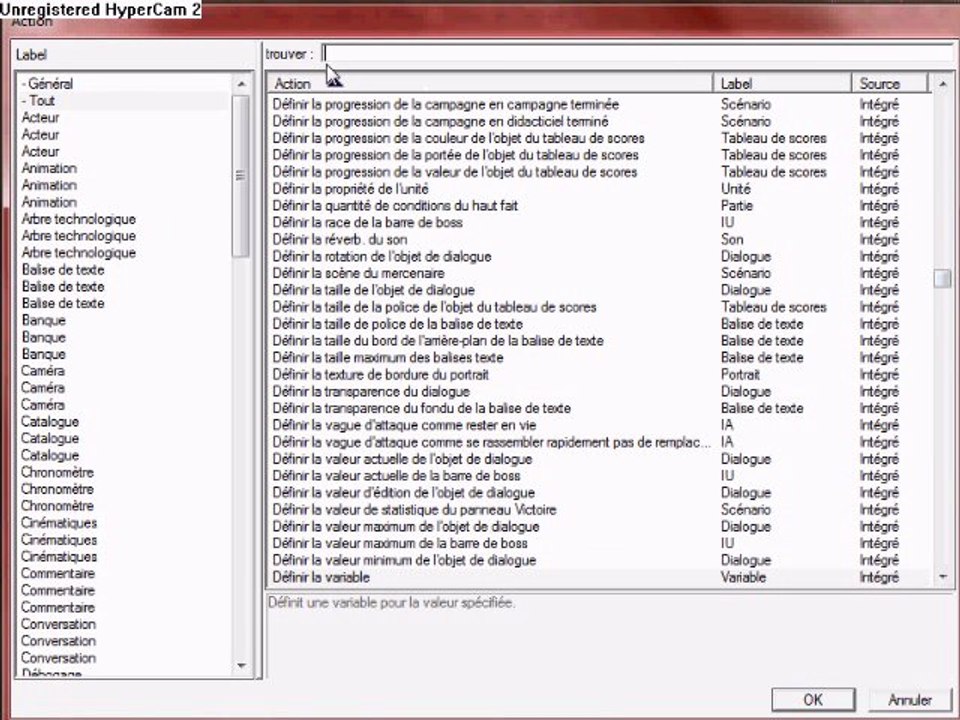Click label list scrollbar thumb
Screen dimensions: 960x720
pyautogui.click(x=241, y=176)
